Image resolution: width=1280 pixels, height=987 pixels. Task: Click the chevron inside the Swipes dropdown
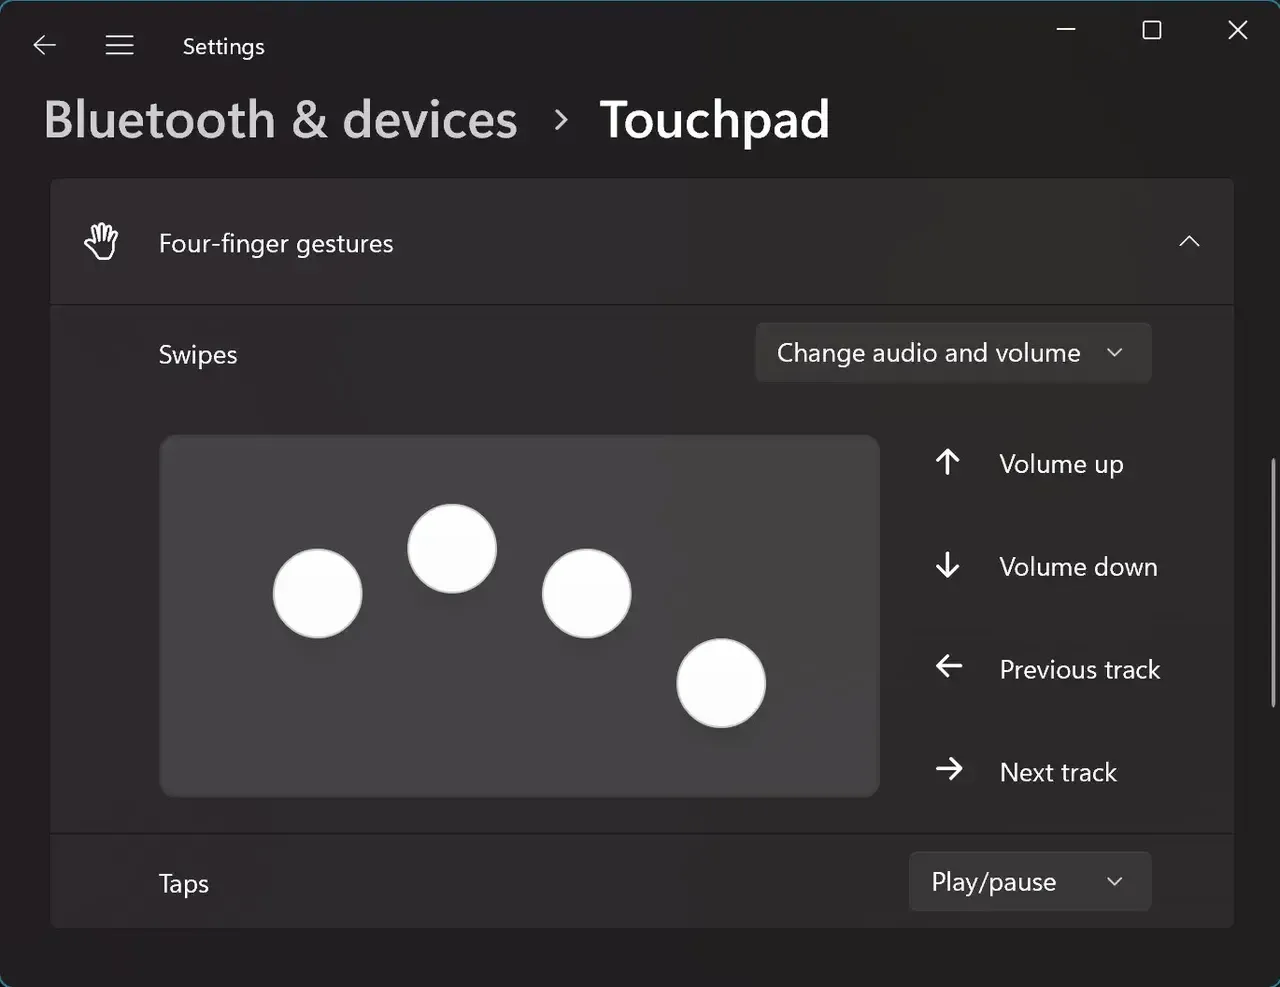click(x=1115, y=352)
